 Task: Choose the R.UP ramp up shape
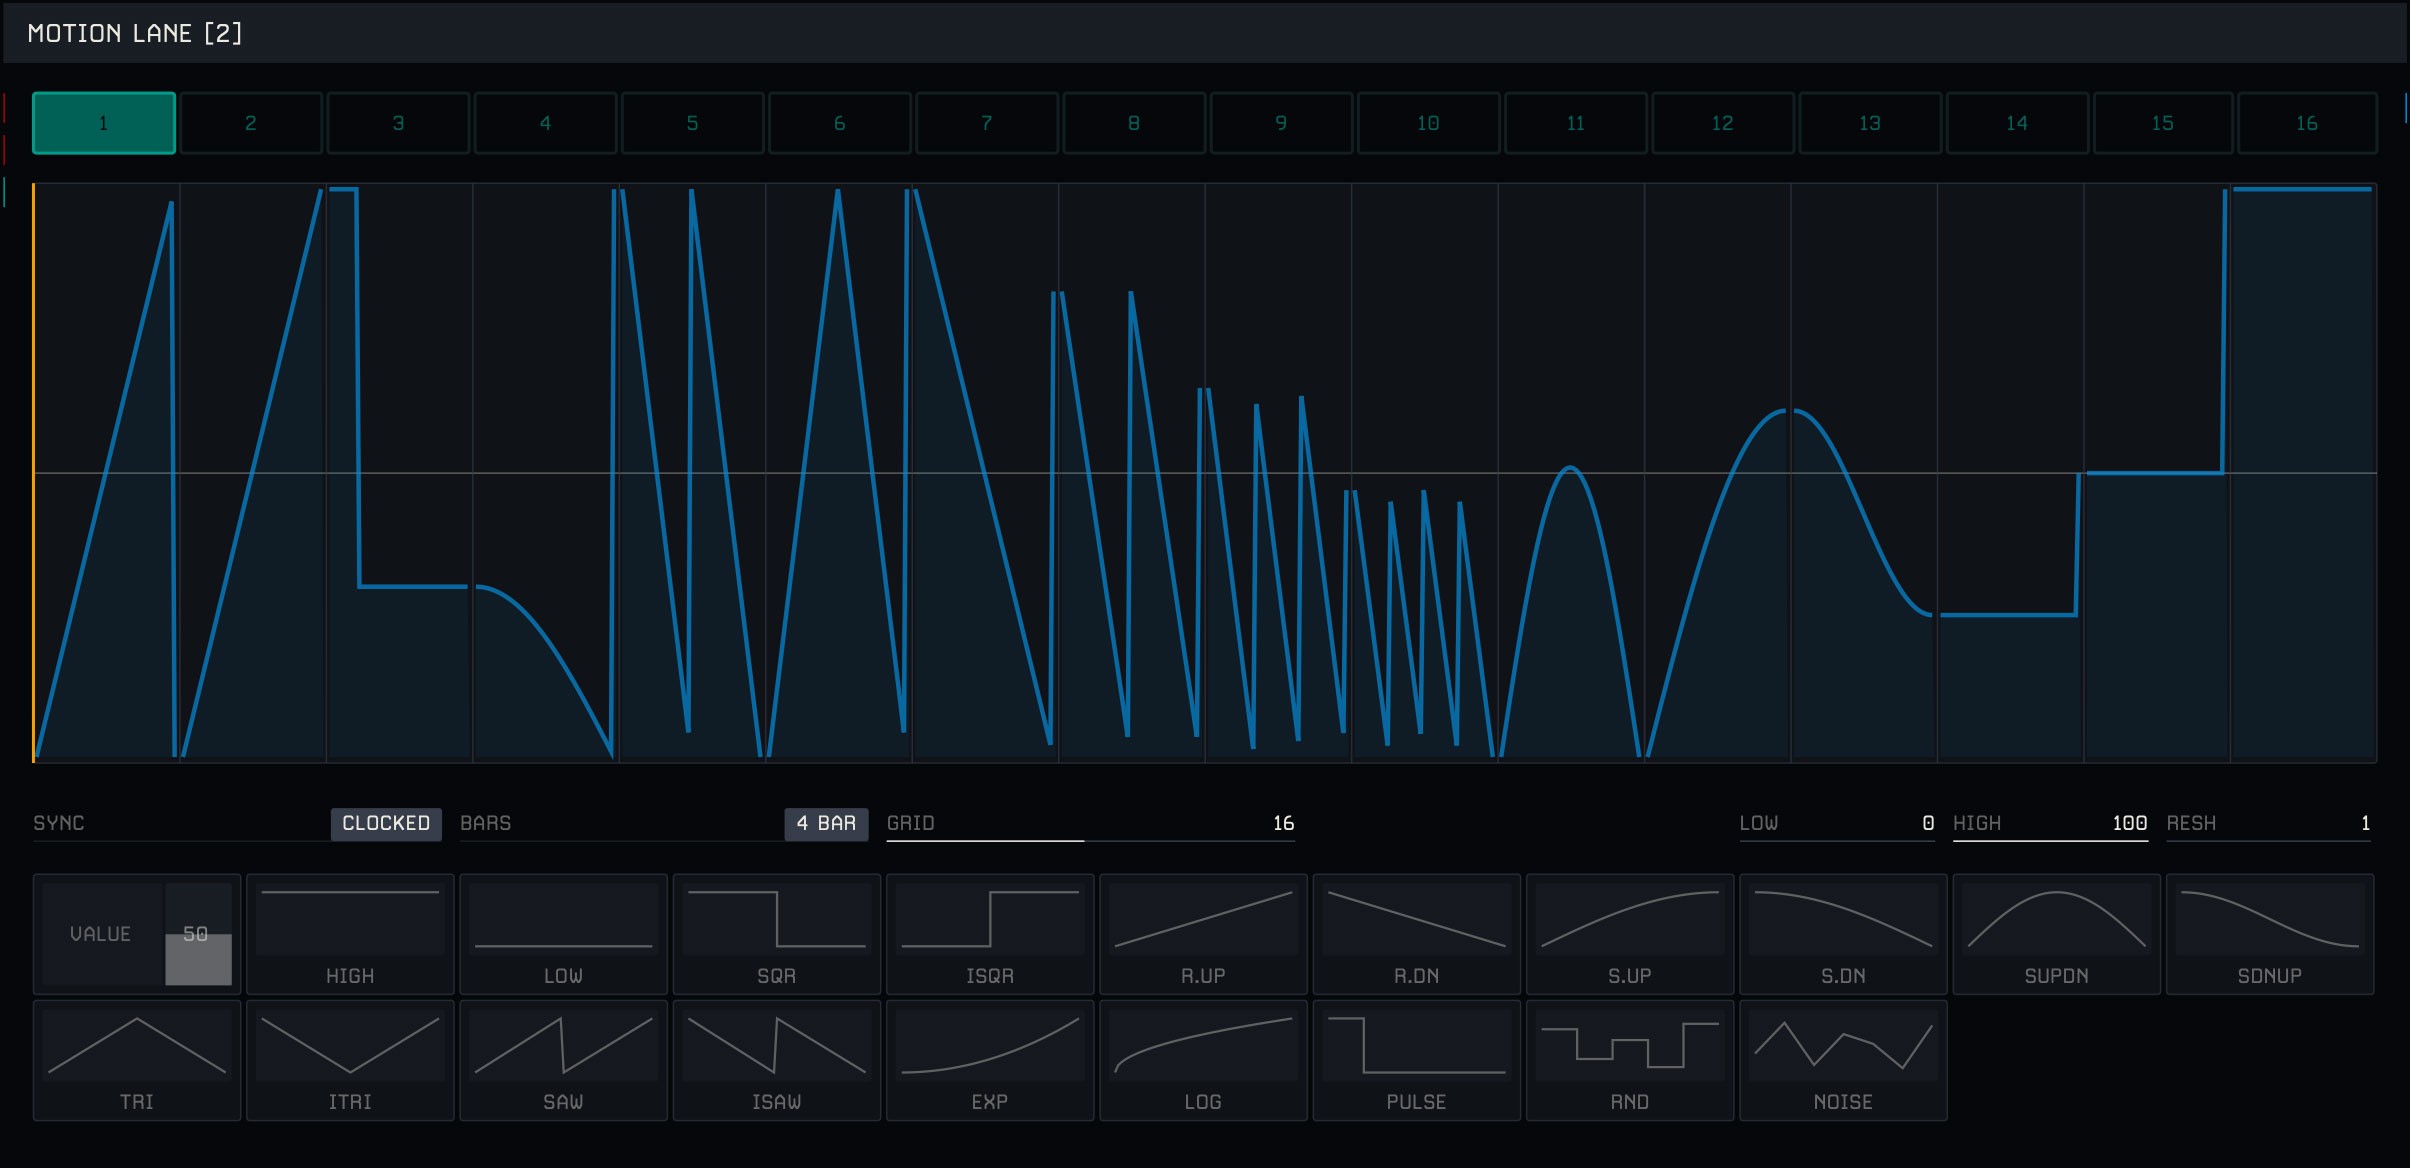click(1203, 933)
